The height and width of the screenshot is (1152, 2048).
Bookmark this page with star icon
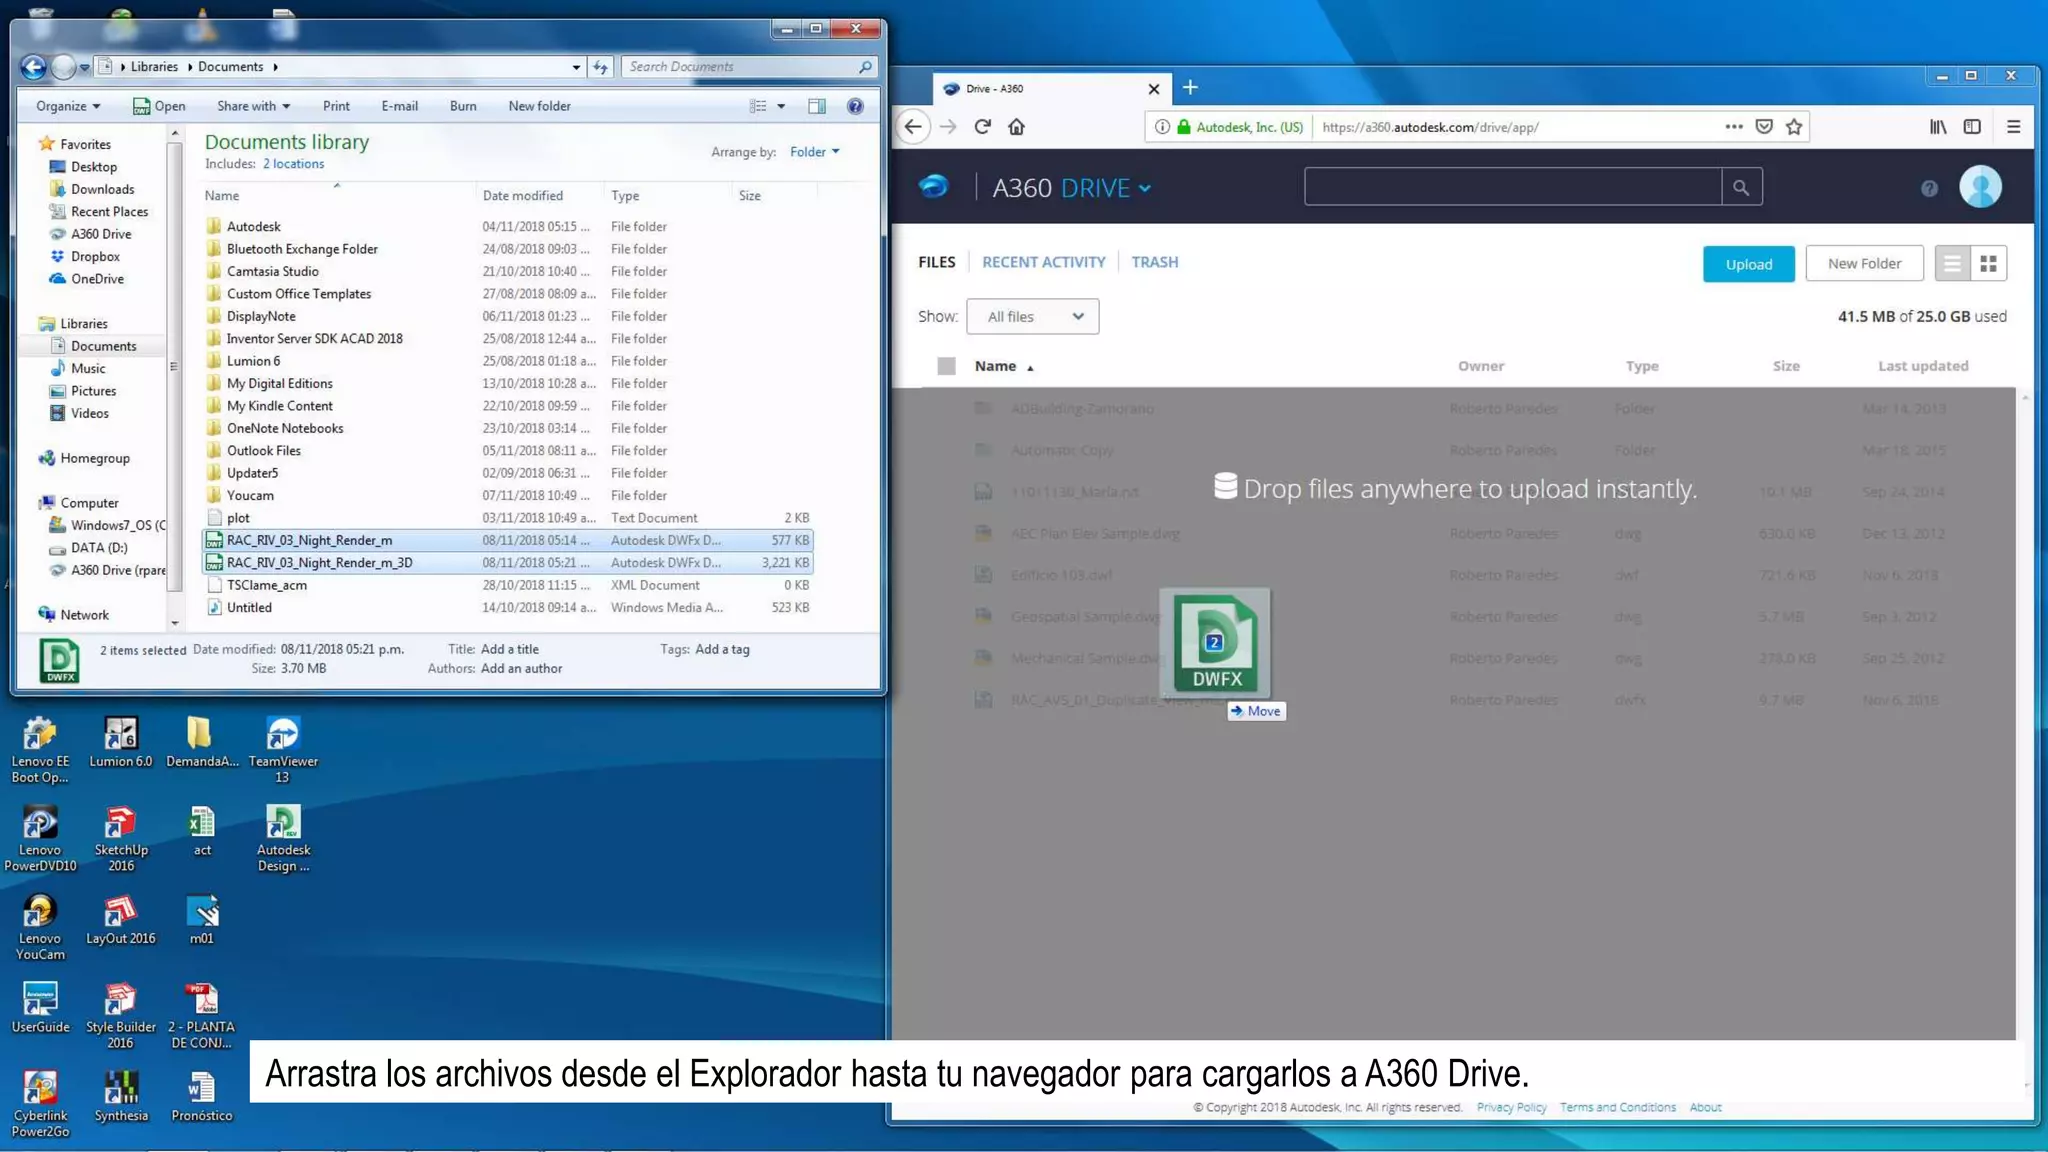point(1794,127)
